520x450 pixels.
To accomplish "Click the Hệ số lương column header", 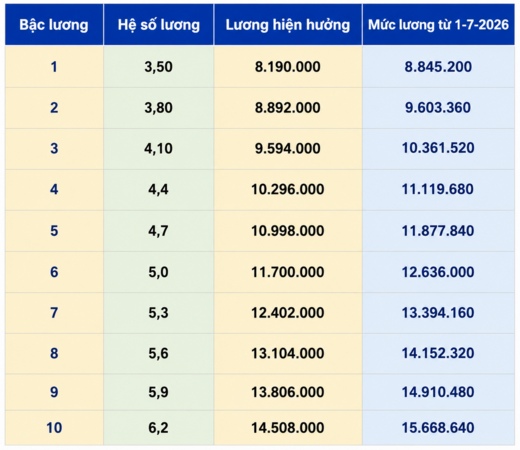I will pyautogui.click(x=159, y=25).
